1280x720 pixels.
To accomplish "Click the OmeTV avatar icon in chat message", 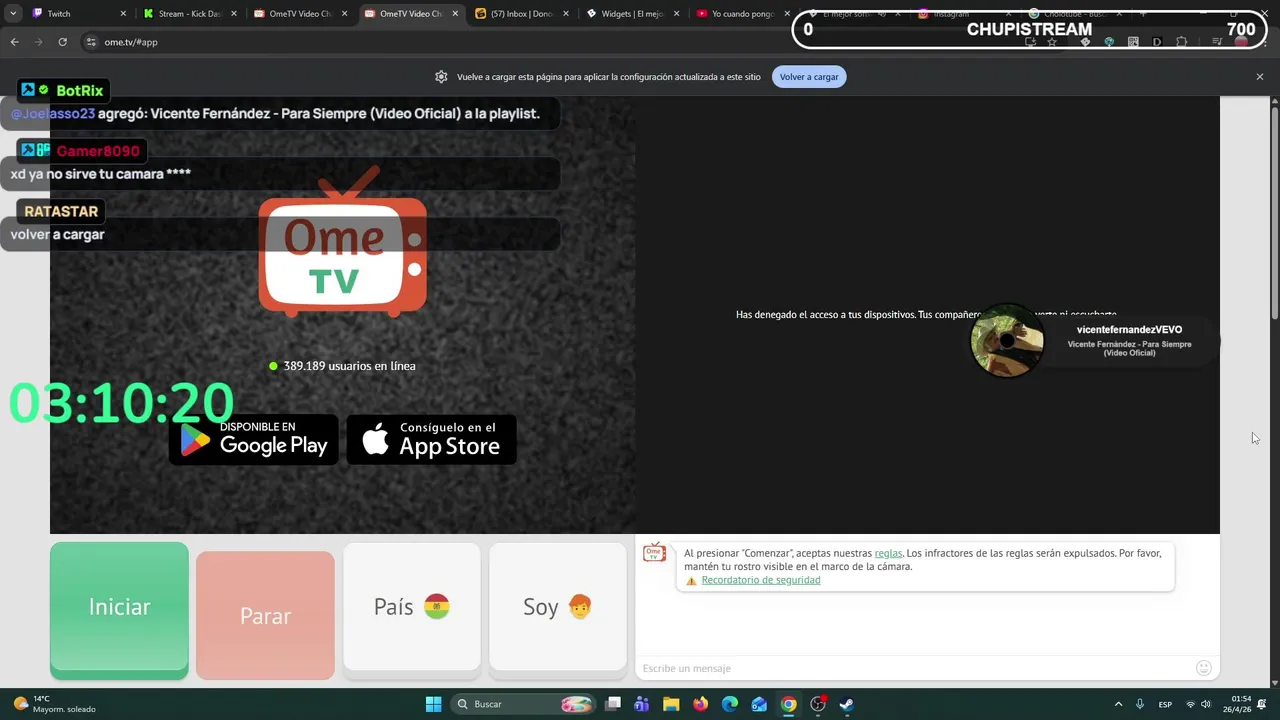I will [x=654, y=552].
